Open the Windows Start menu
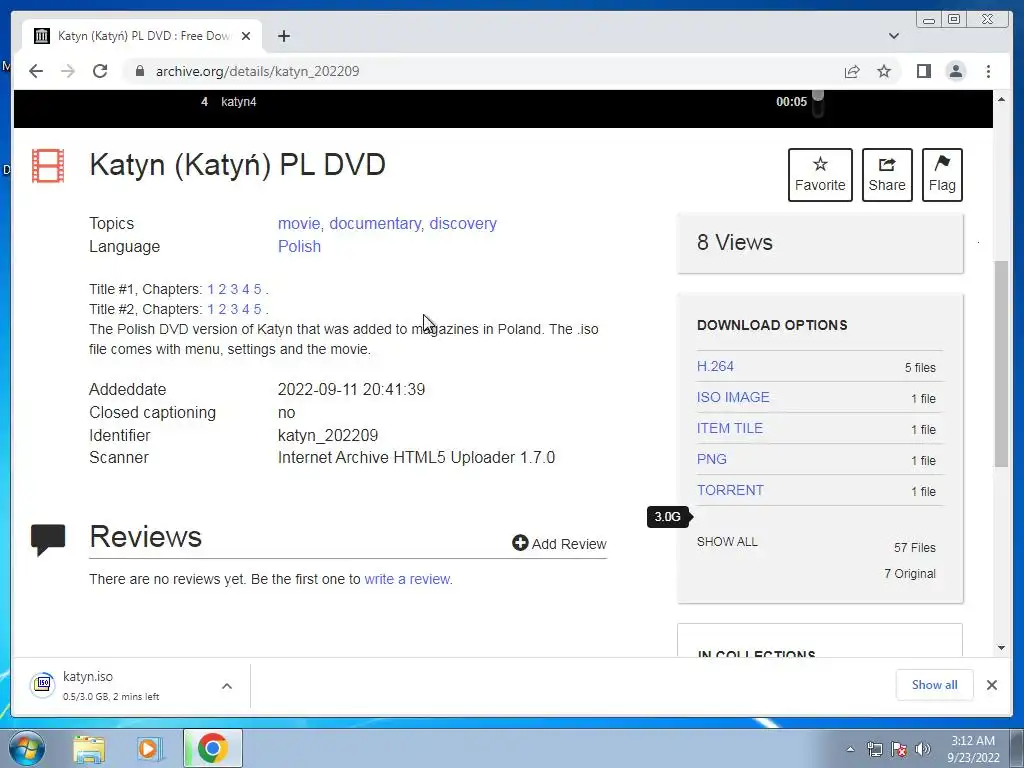 [x=27, y=748]
